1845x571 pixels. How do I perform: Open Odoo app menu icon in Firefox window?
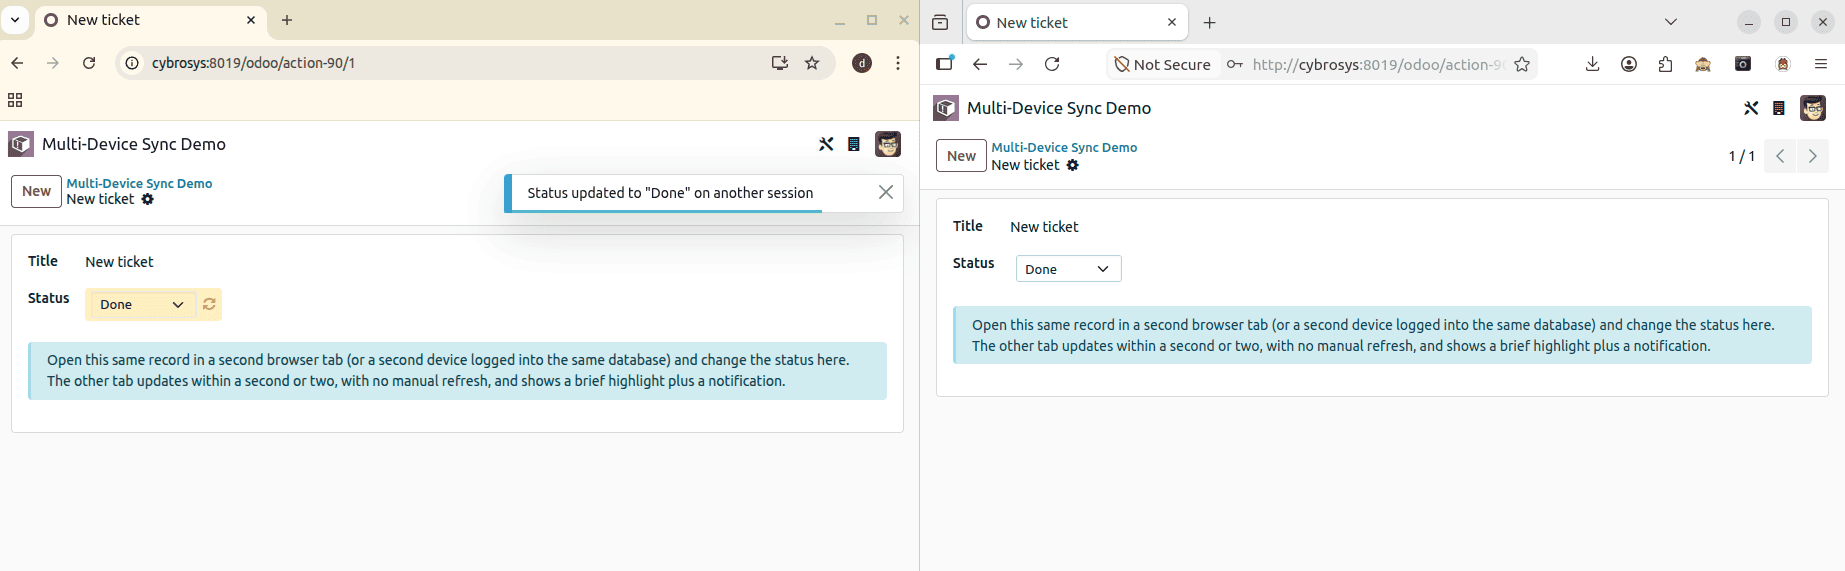coord(946,108)
